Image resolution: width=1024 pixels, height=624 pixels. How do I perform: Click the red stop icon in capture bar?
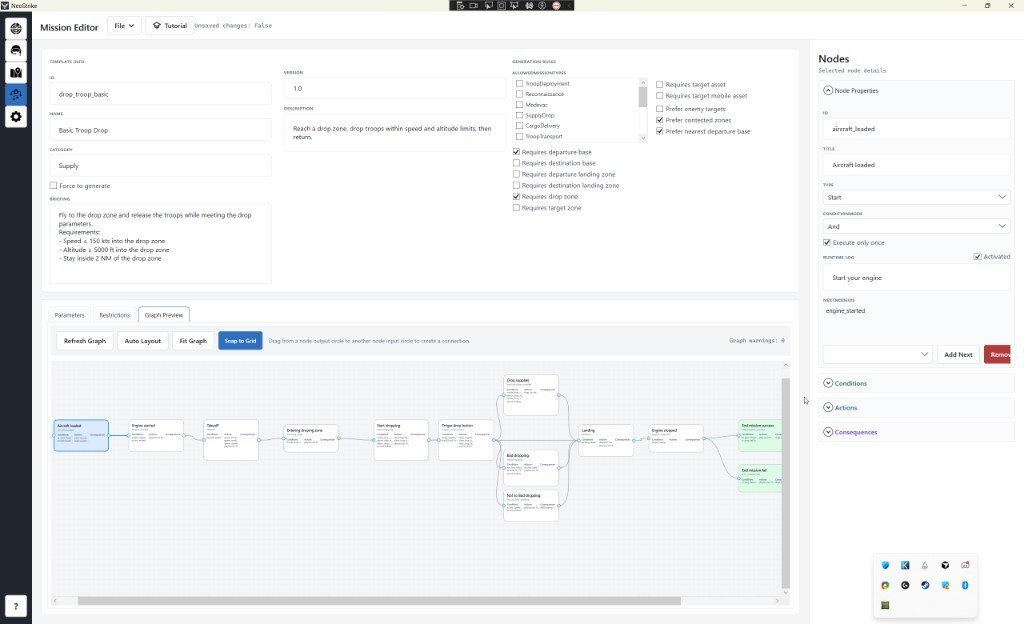click(x=556, y=5)
